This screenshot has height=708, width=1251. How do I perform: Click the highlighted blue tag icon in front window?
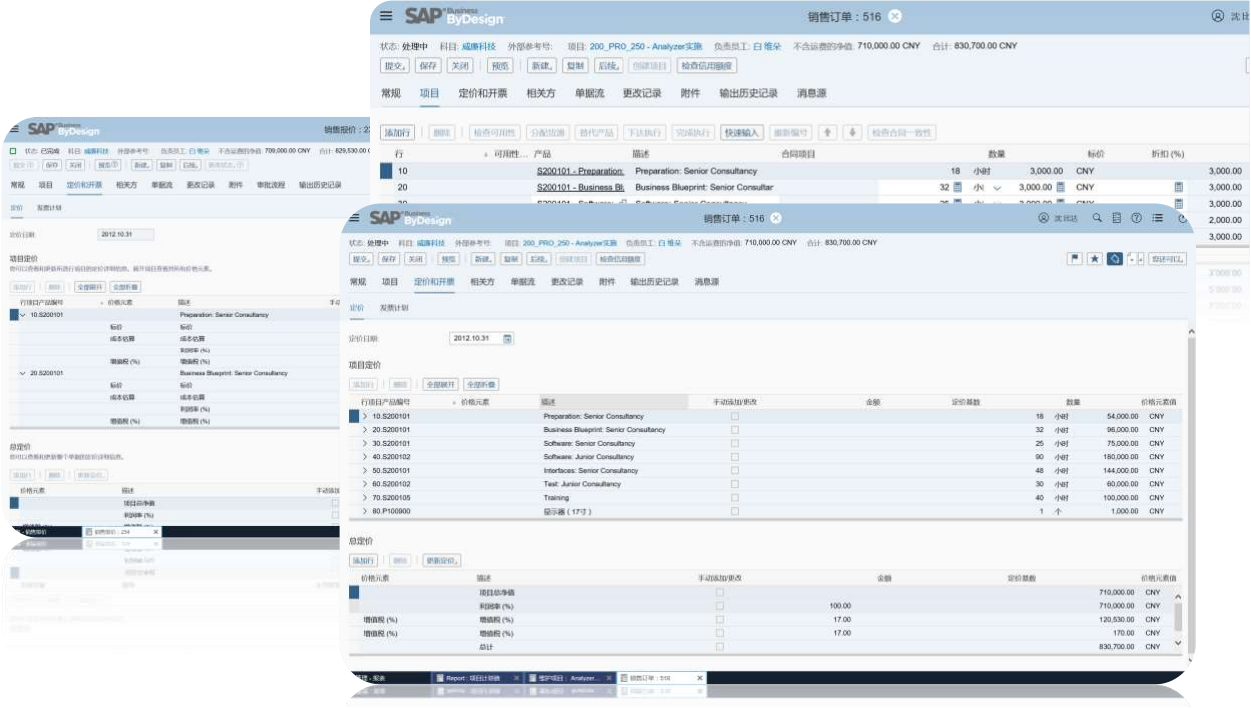[1114, 258]
